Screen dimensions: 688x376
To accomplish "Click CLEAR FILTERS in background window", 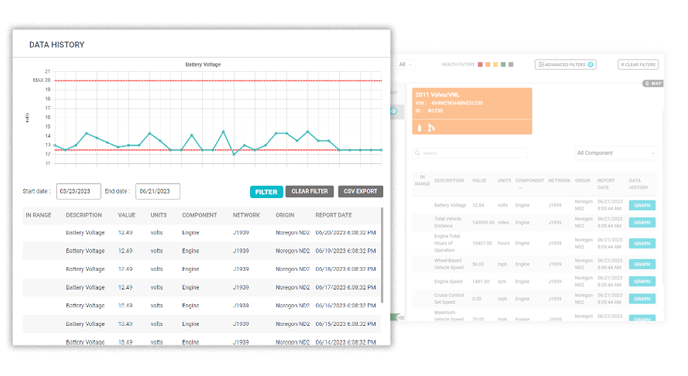I will point(638,64).
